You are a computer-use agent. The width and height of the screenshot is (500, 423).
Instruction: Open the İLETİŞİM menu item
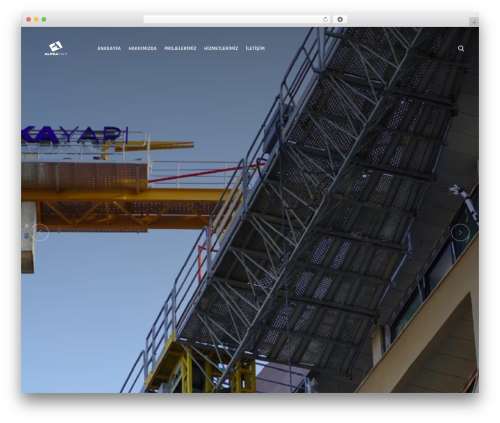click(255, 48)
